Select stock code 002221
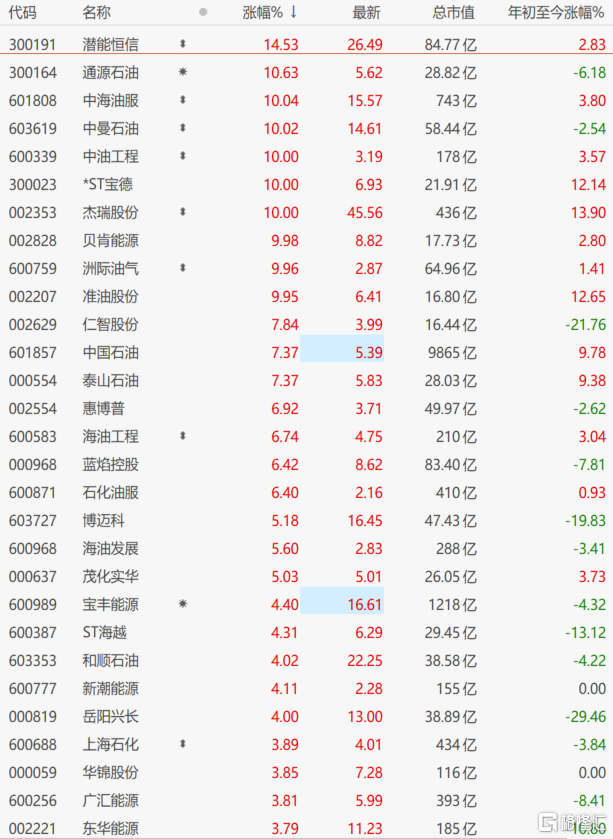Screen dimensions: 613x839 coord(33,828)
